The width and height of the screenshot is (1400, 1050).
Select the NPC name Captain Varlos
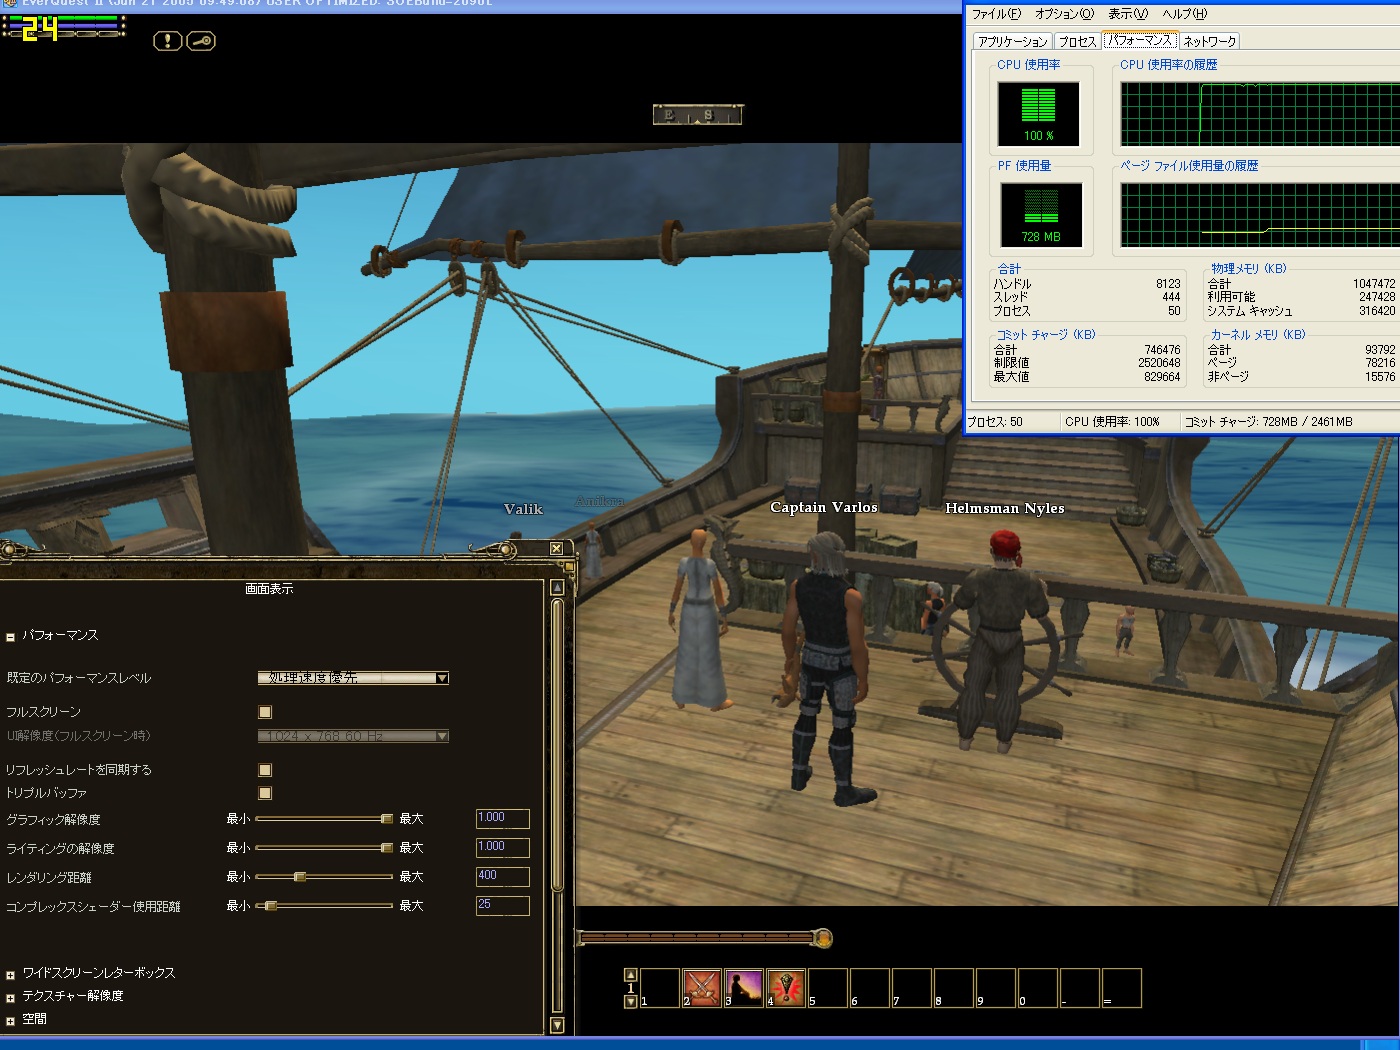[824, 508]
